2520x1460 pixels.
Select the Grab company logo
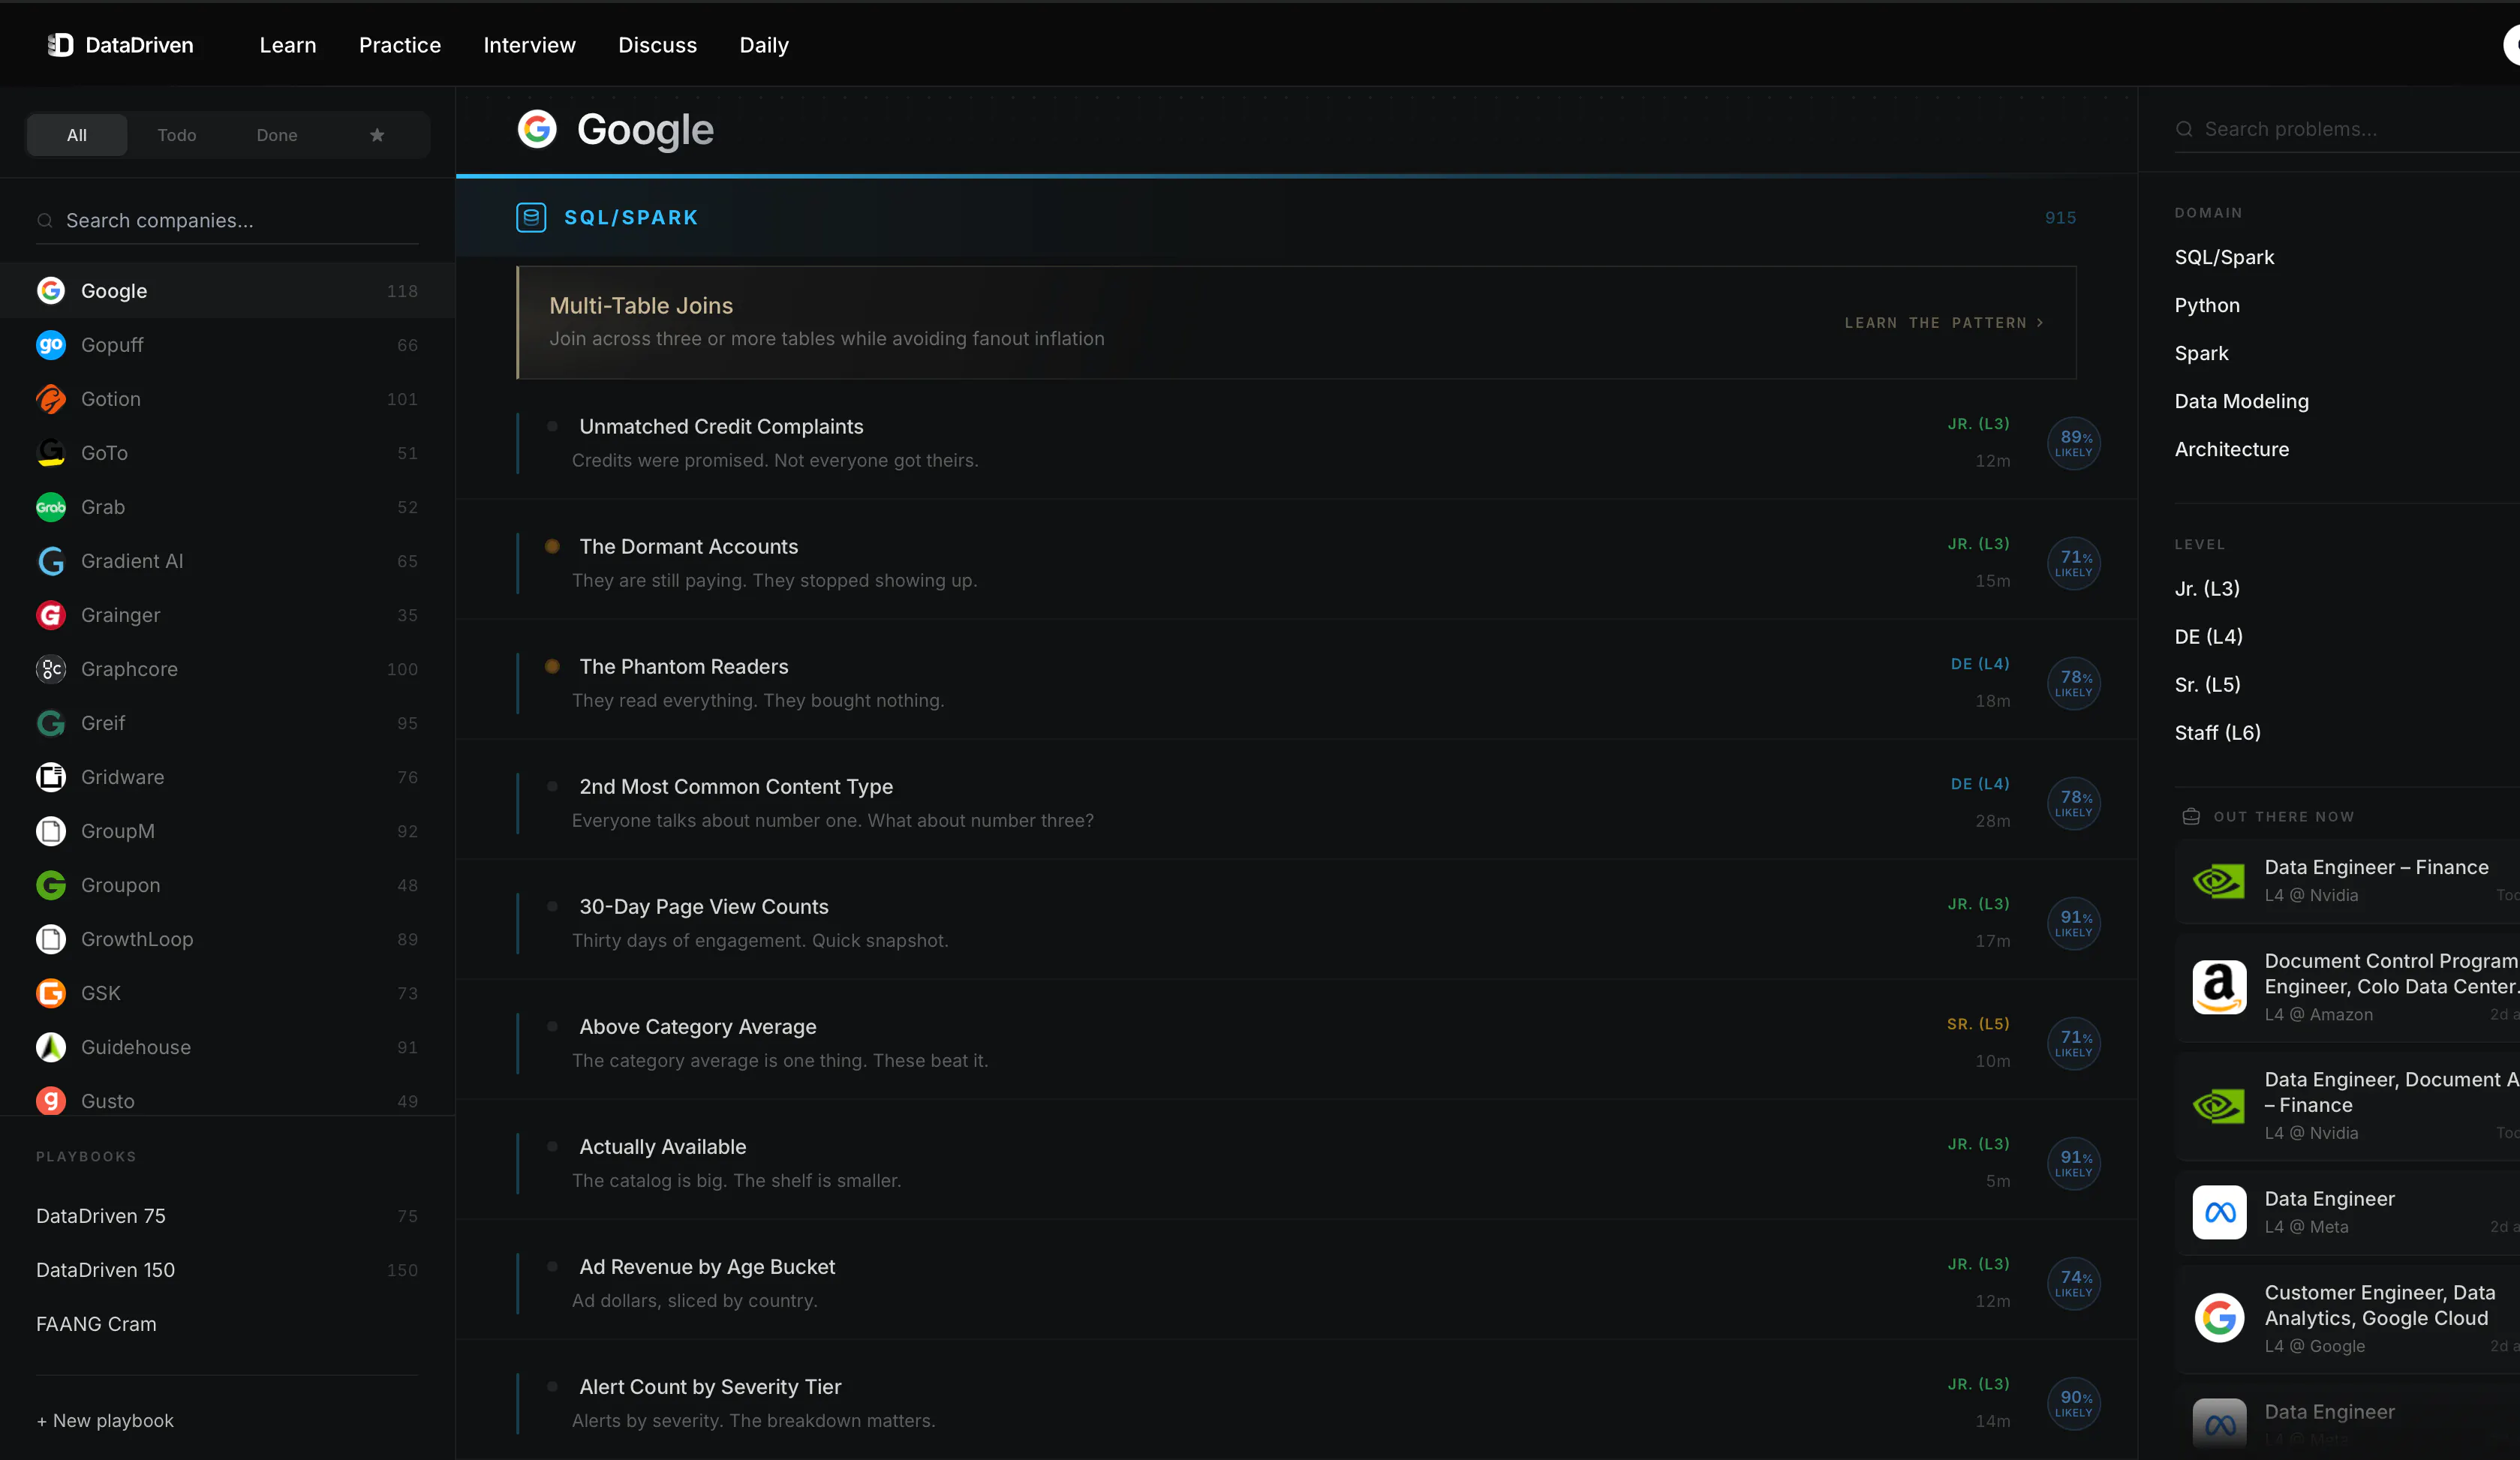51,507
